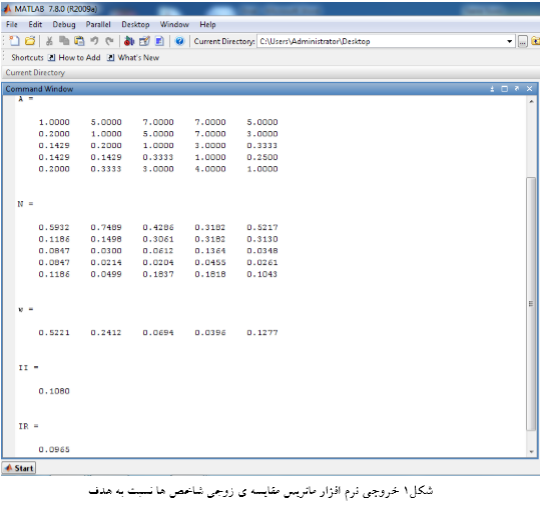Click the Paste clipboard icon
This screenshot has height=514, width=542.
pyautogui.click(x=79, y=41)
